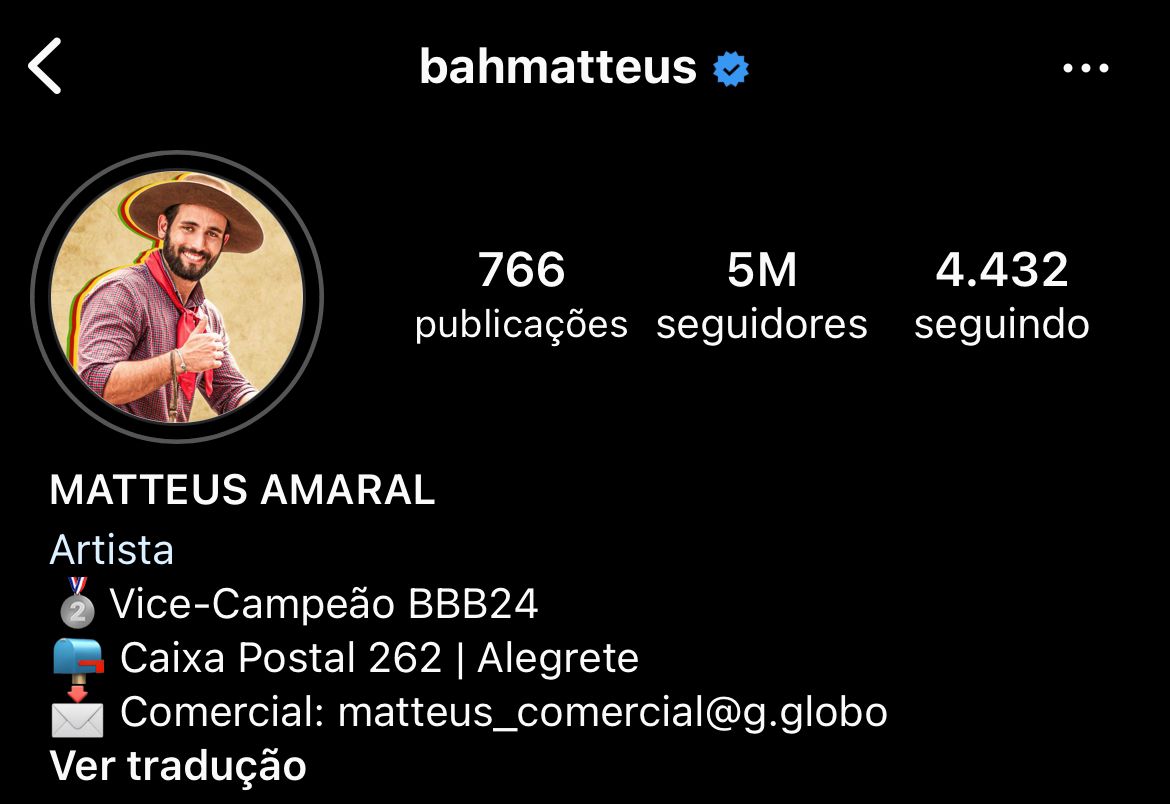This screenshot has width=1170, height=804.
Task: Click Ver tradução to translate bio
Action: pyautogui.click(x=178, y=766)
